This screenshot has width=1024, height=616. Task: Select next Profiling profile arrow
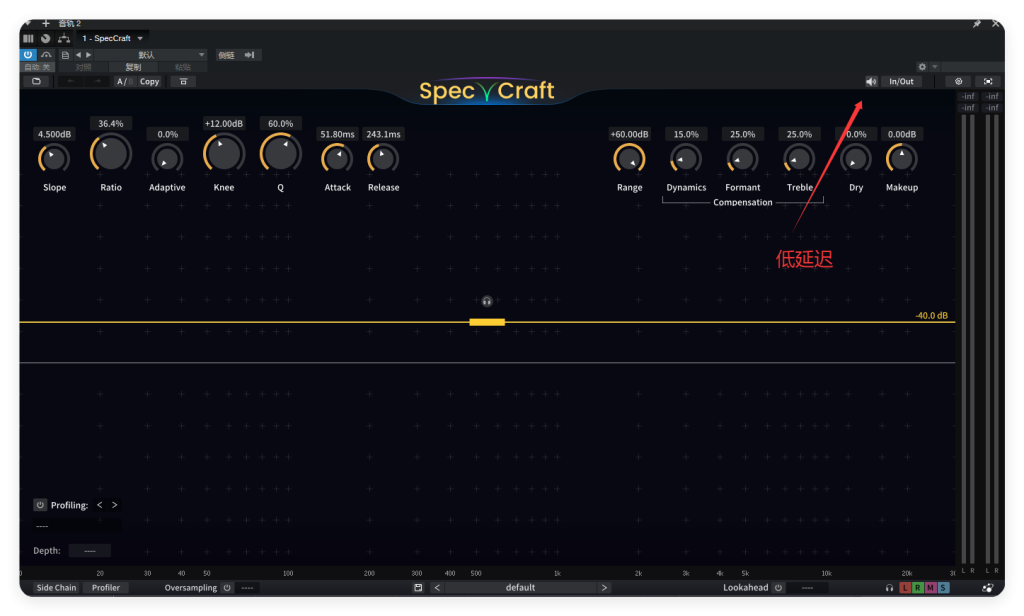[x=115, y=505]
